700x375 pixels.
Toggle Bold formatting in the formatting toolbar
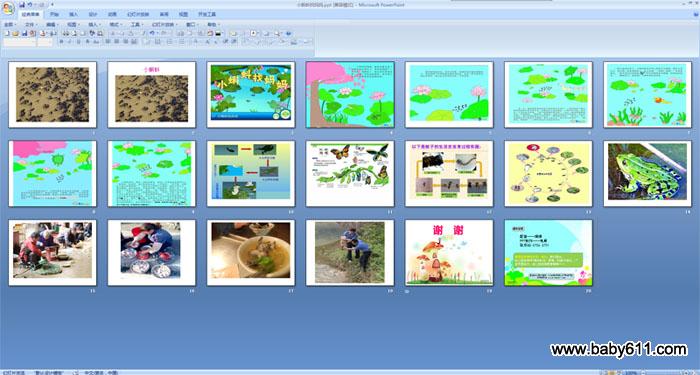(62, 42)
